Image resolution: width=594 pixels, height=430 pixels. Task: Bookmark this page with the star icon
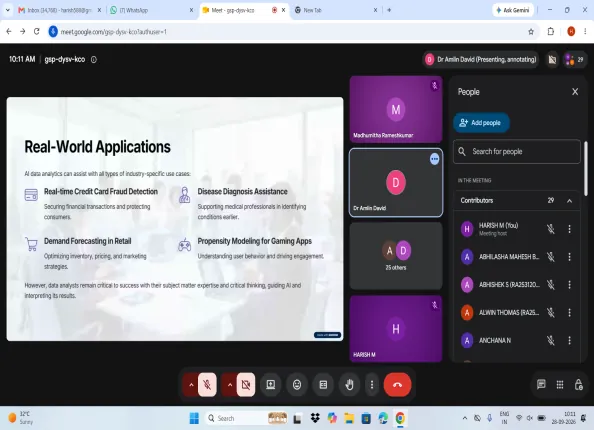click(x=531, y=32)
